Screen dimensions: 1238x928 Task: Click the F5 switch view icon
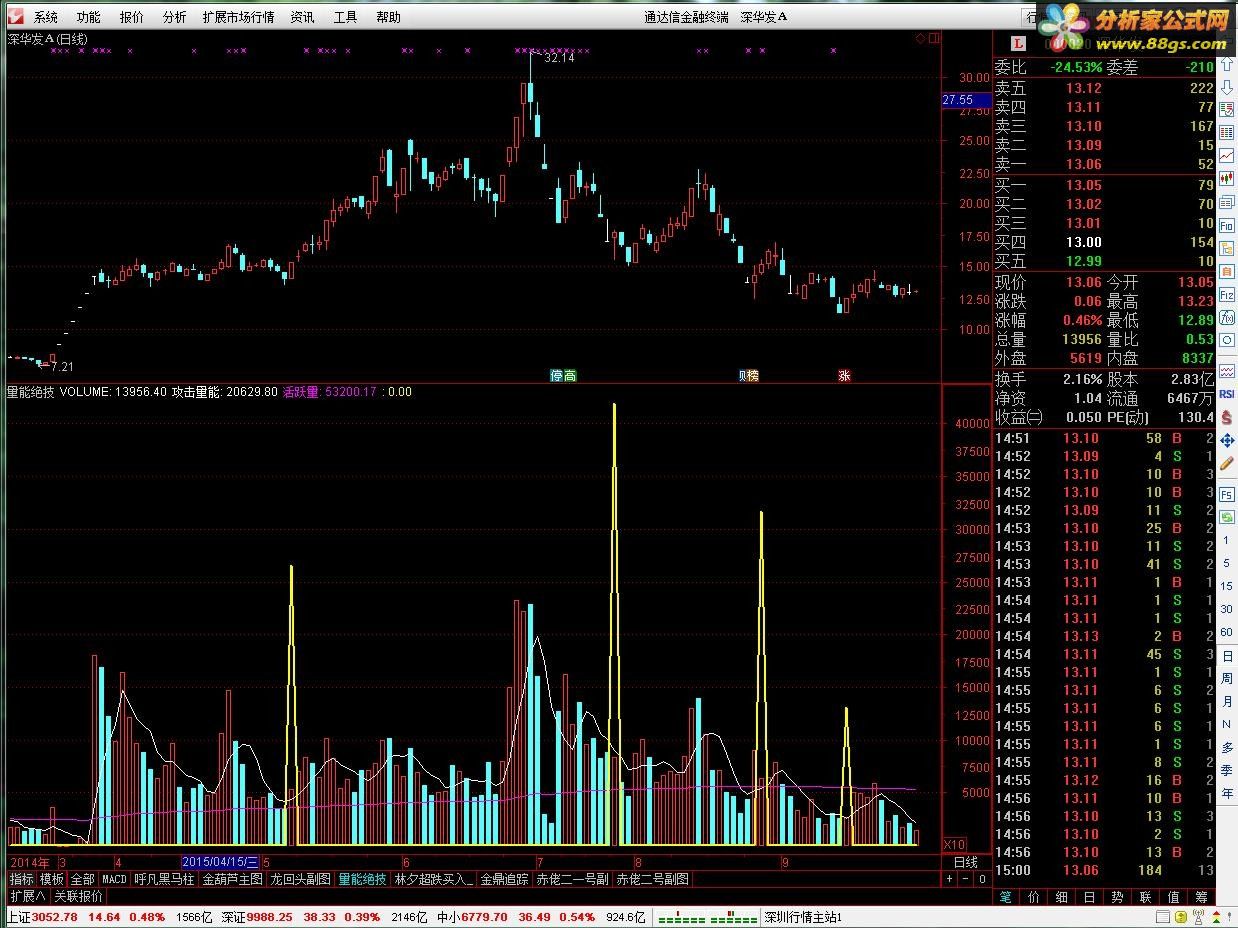1226,494
